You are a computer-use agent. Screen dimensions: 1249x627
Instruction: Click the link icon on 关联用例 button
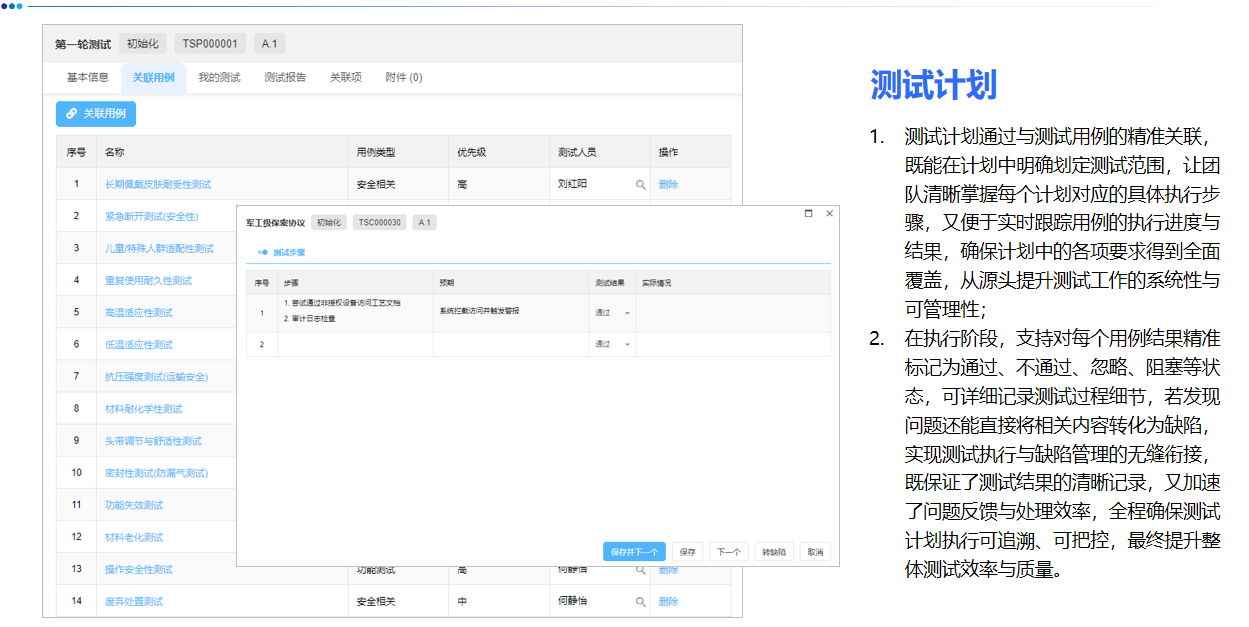pyautogui.click(x=71, y=112)
